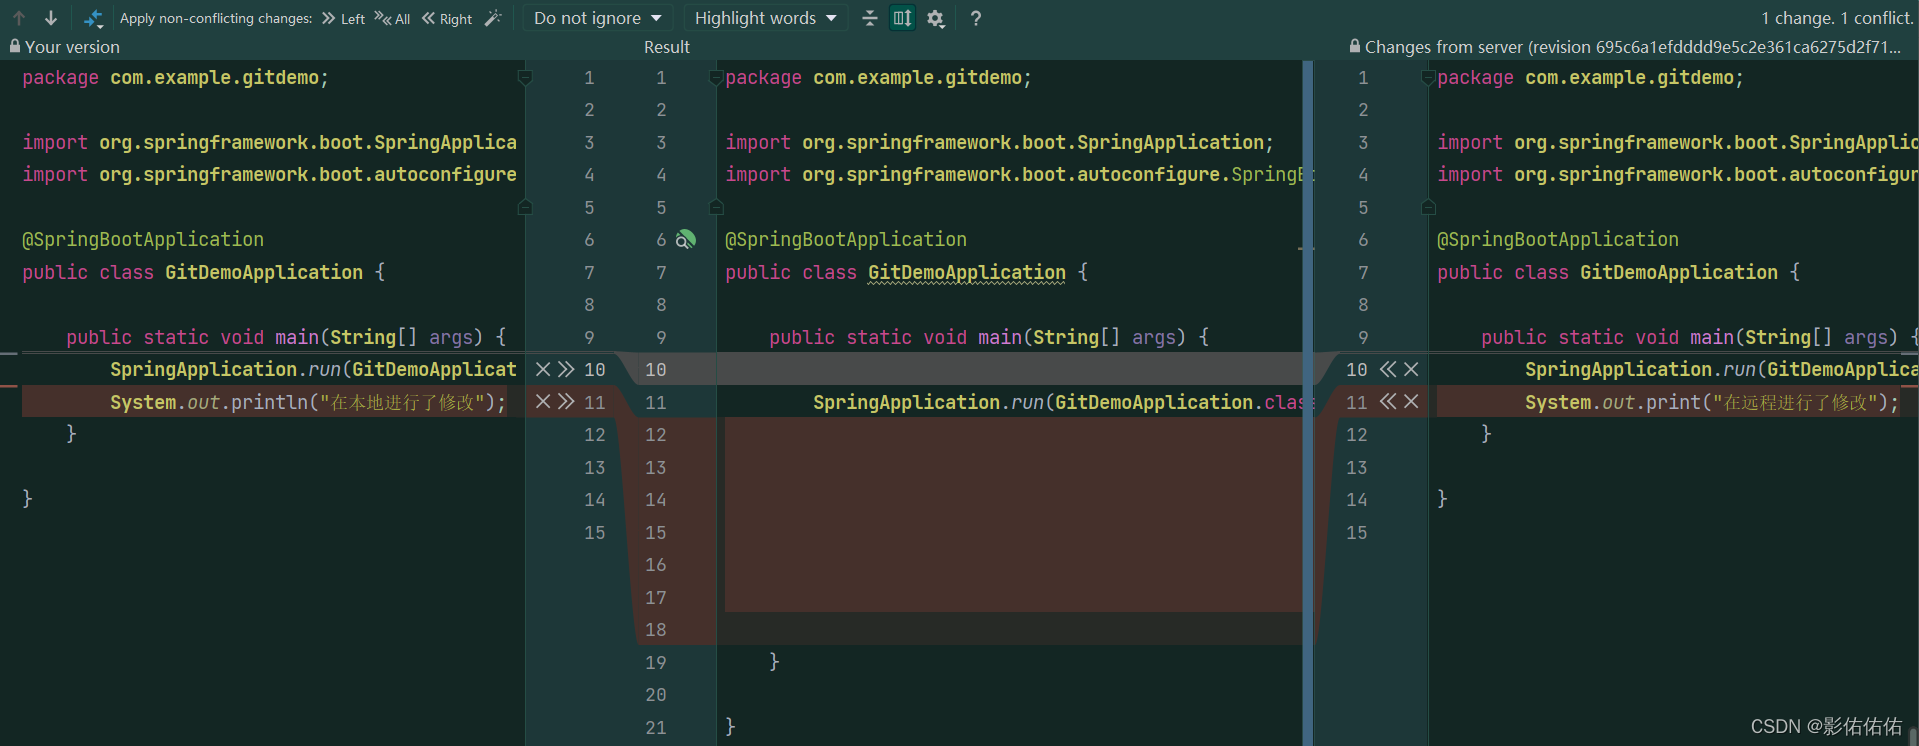The height and width of the screenshot is (746, 1919).
Task: Click SpringApplication import in Result pane
Action: [x=999, y=142]
